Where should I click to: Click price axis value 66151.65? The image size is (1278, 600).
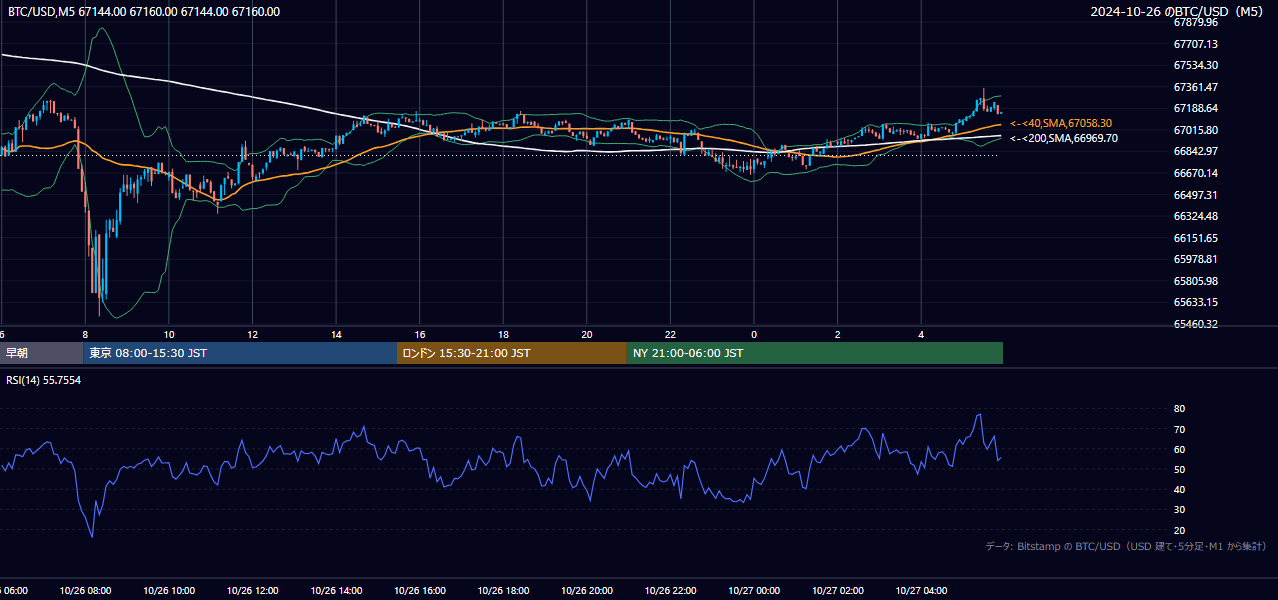1196,238
